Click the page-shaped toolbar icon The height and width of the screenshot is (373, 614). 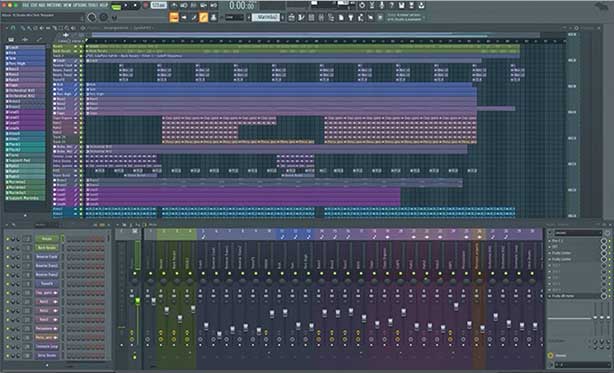(341, 18)
